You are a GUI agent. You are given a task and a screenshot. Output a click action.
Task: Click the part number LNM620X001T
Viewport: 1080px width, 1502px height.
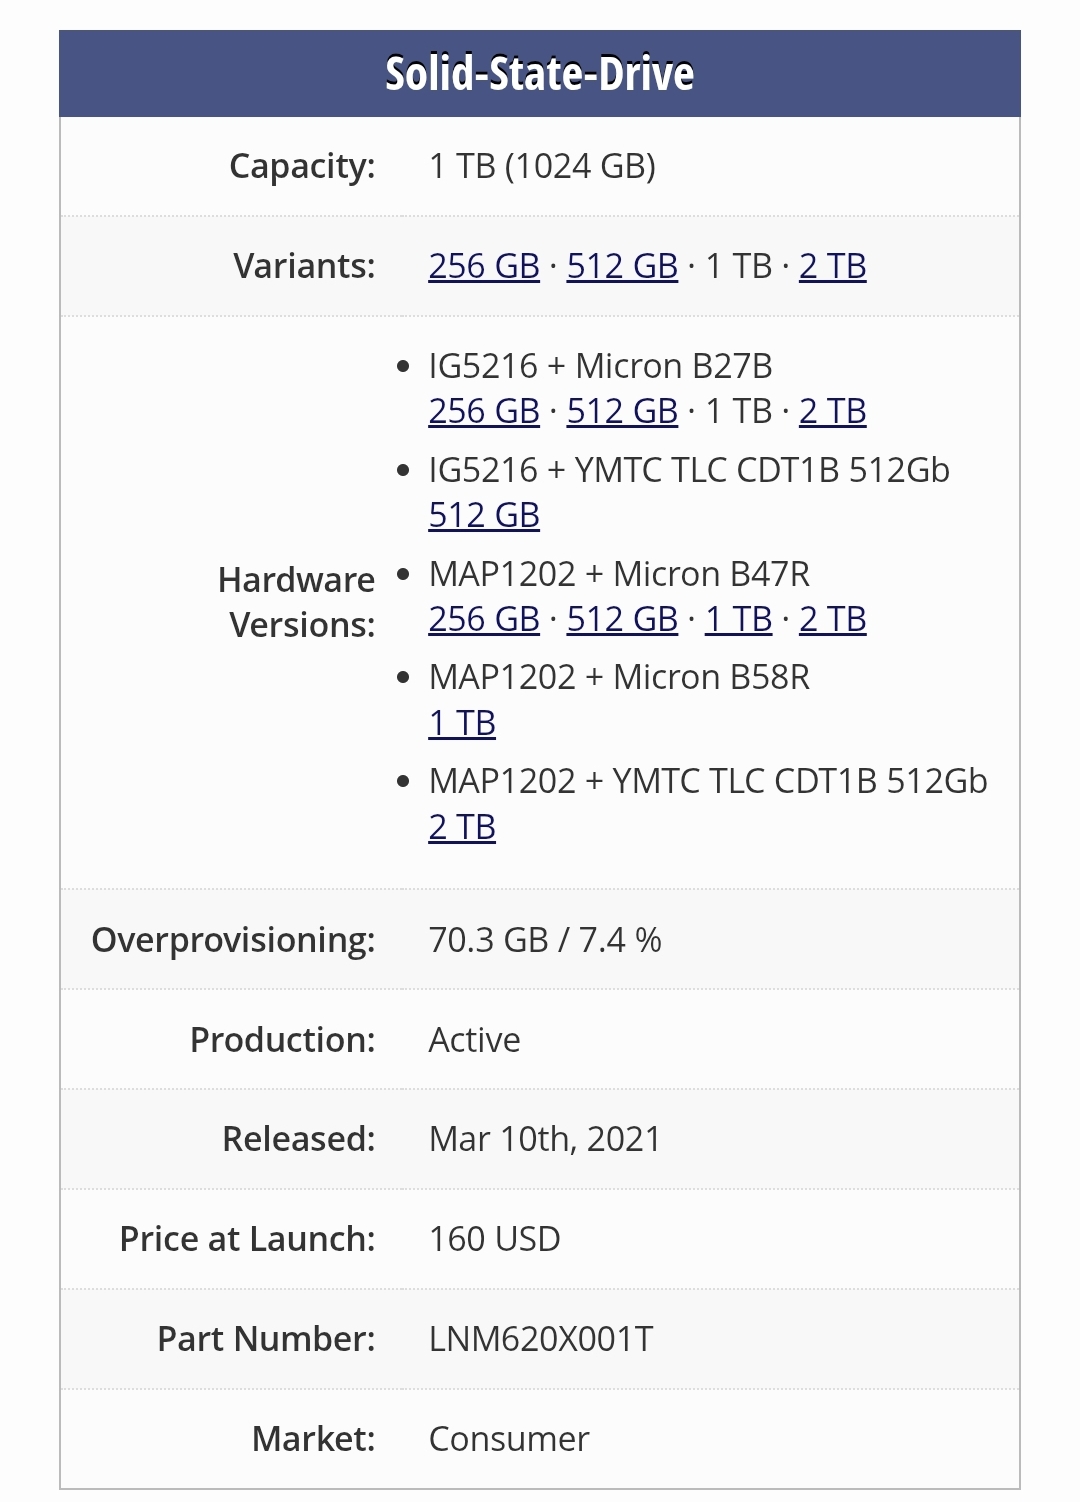541,1339
